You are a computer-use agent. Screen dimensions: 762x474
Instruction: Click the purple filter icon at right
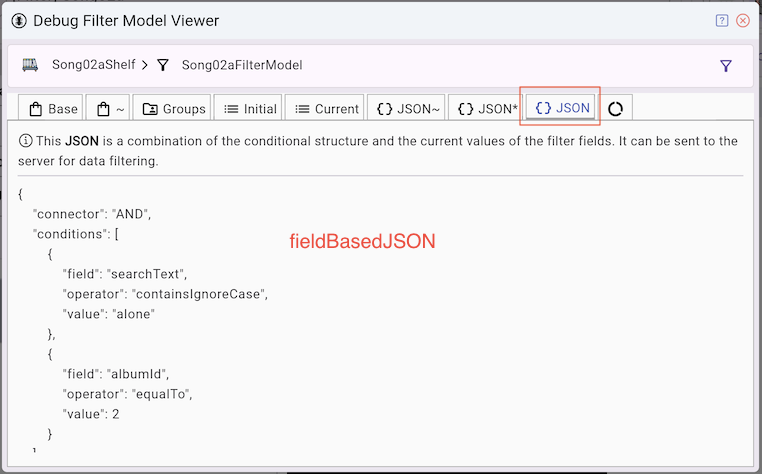[726, 66]
